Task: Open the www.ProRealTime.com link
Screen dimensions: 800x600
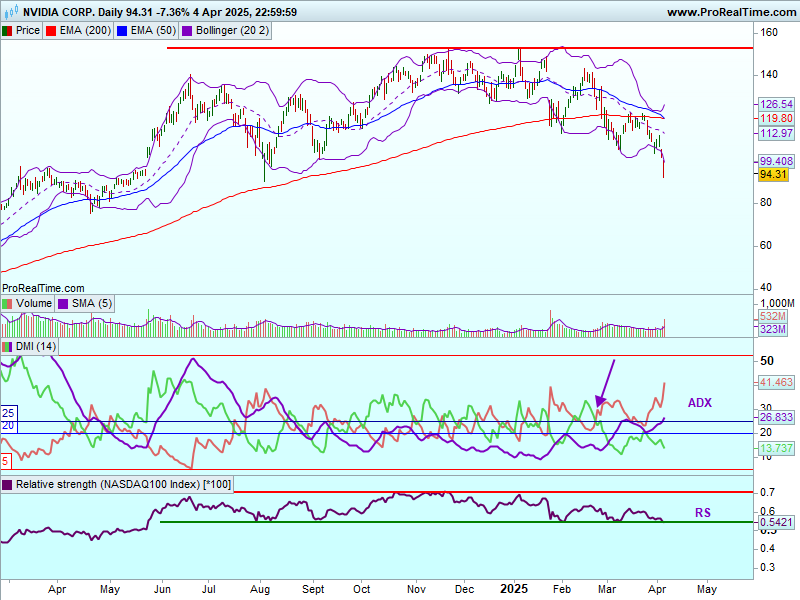Action: (x=732, y=12)
